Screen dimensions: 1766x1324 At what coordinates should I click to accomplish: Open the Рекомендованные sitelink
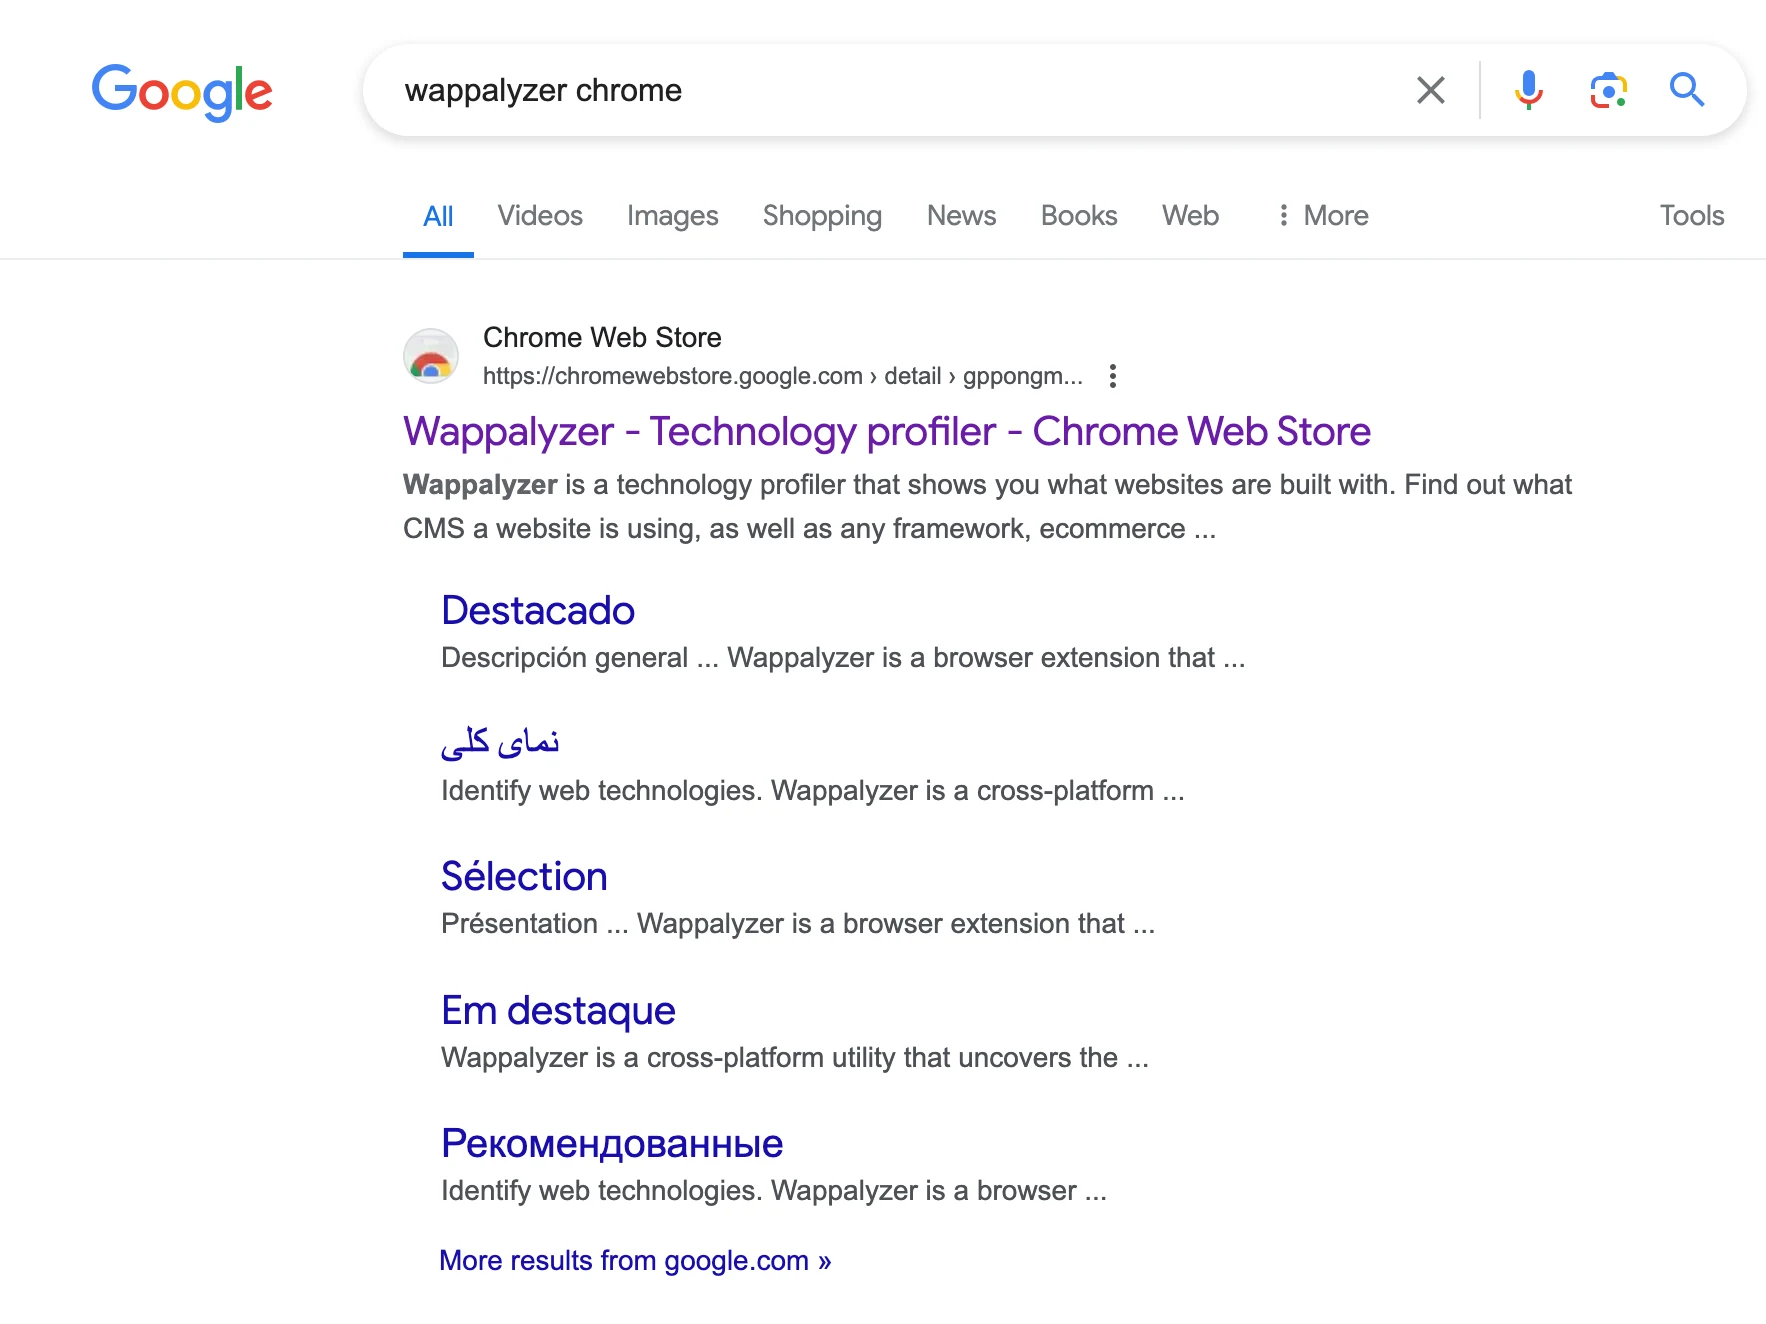612,1144
